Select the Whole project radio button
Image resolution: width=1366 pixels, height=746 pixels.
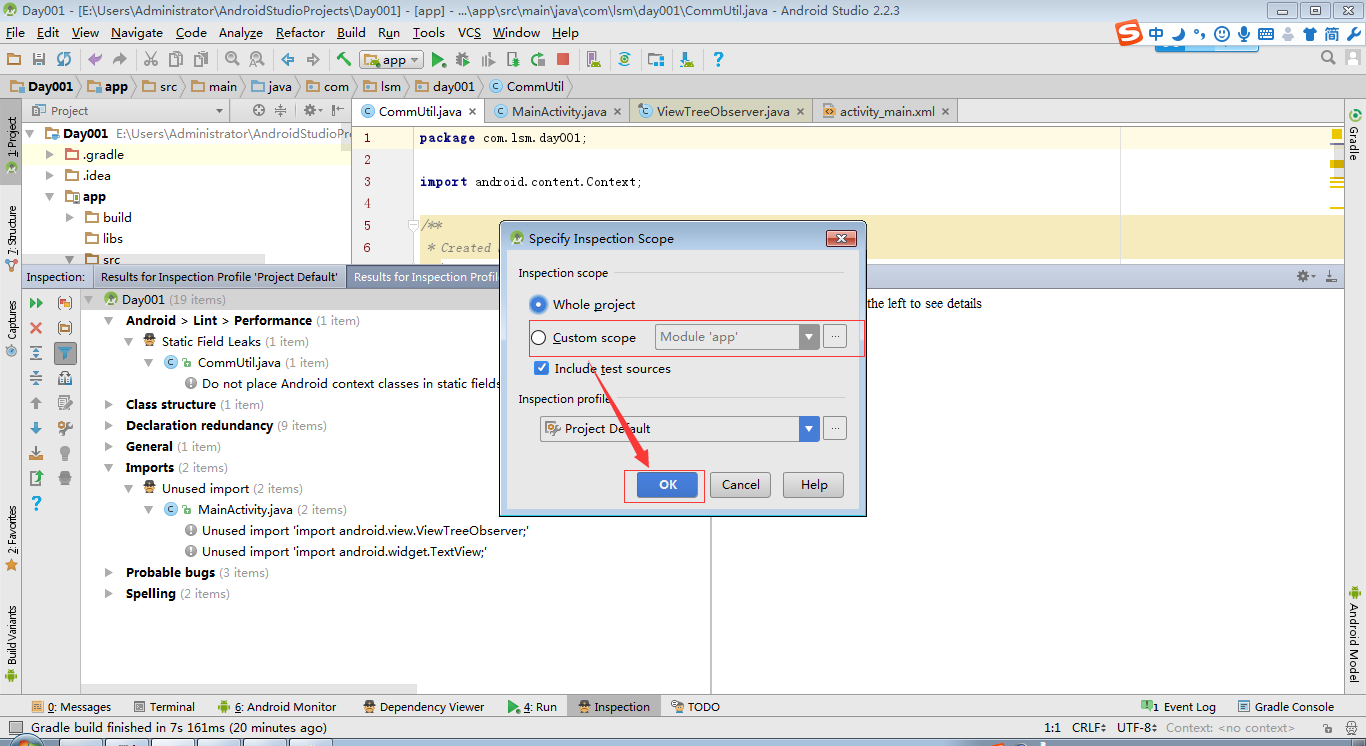[539, 304]
